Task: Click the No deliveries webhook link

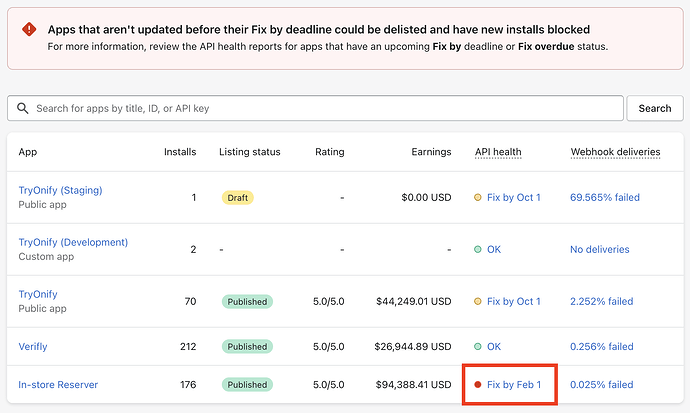Action: pos(599,249)
